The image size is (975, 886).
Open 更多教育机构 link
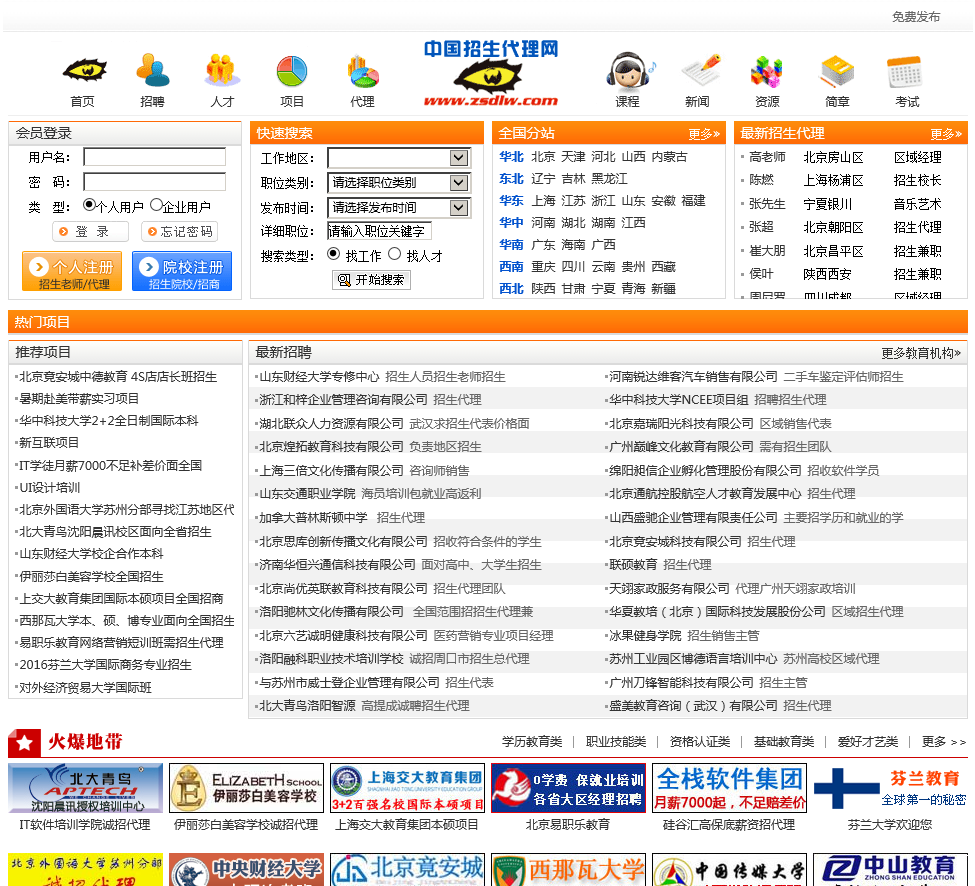pos(921,353)
